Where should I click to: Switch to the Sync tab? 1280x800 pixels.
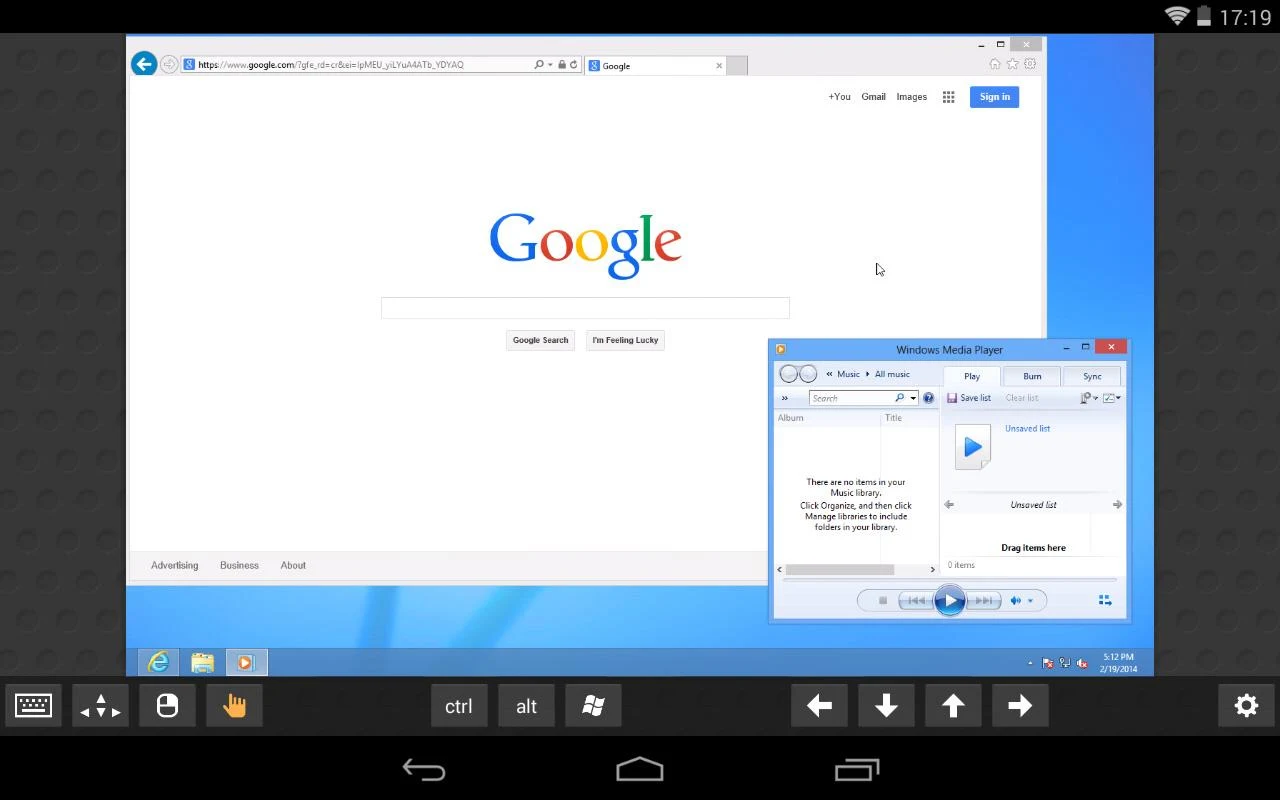(x=1092, y=376)
